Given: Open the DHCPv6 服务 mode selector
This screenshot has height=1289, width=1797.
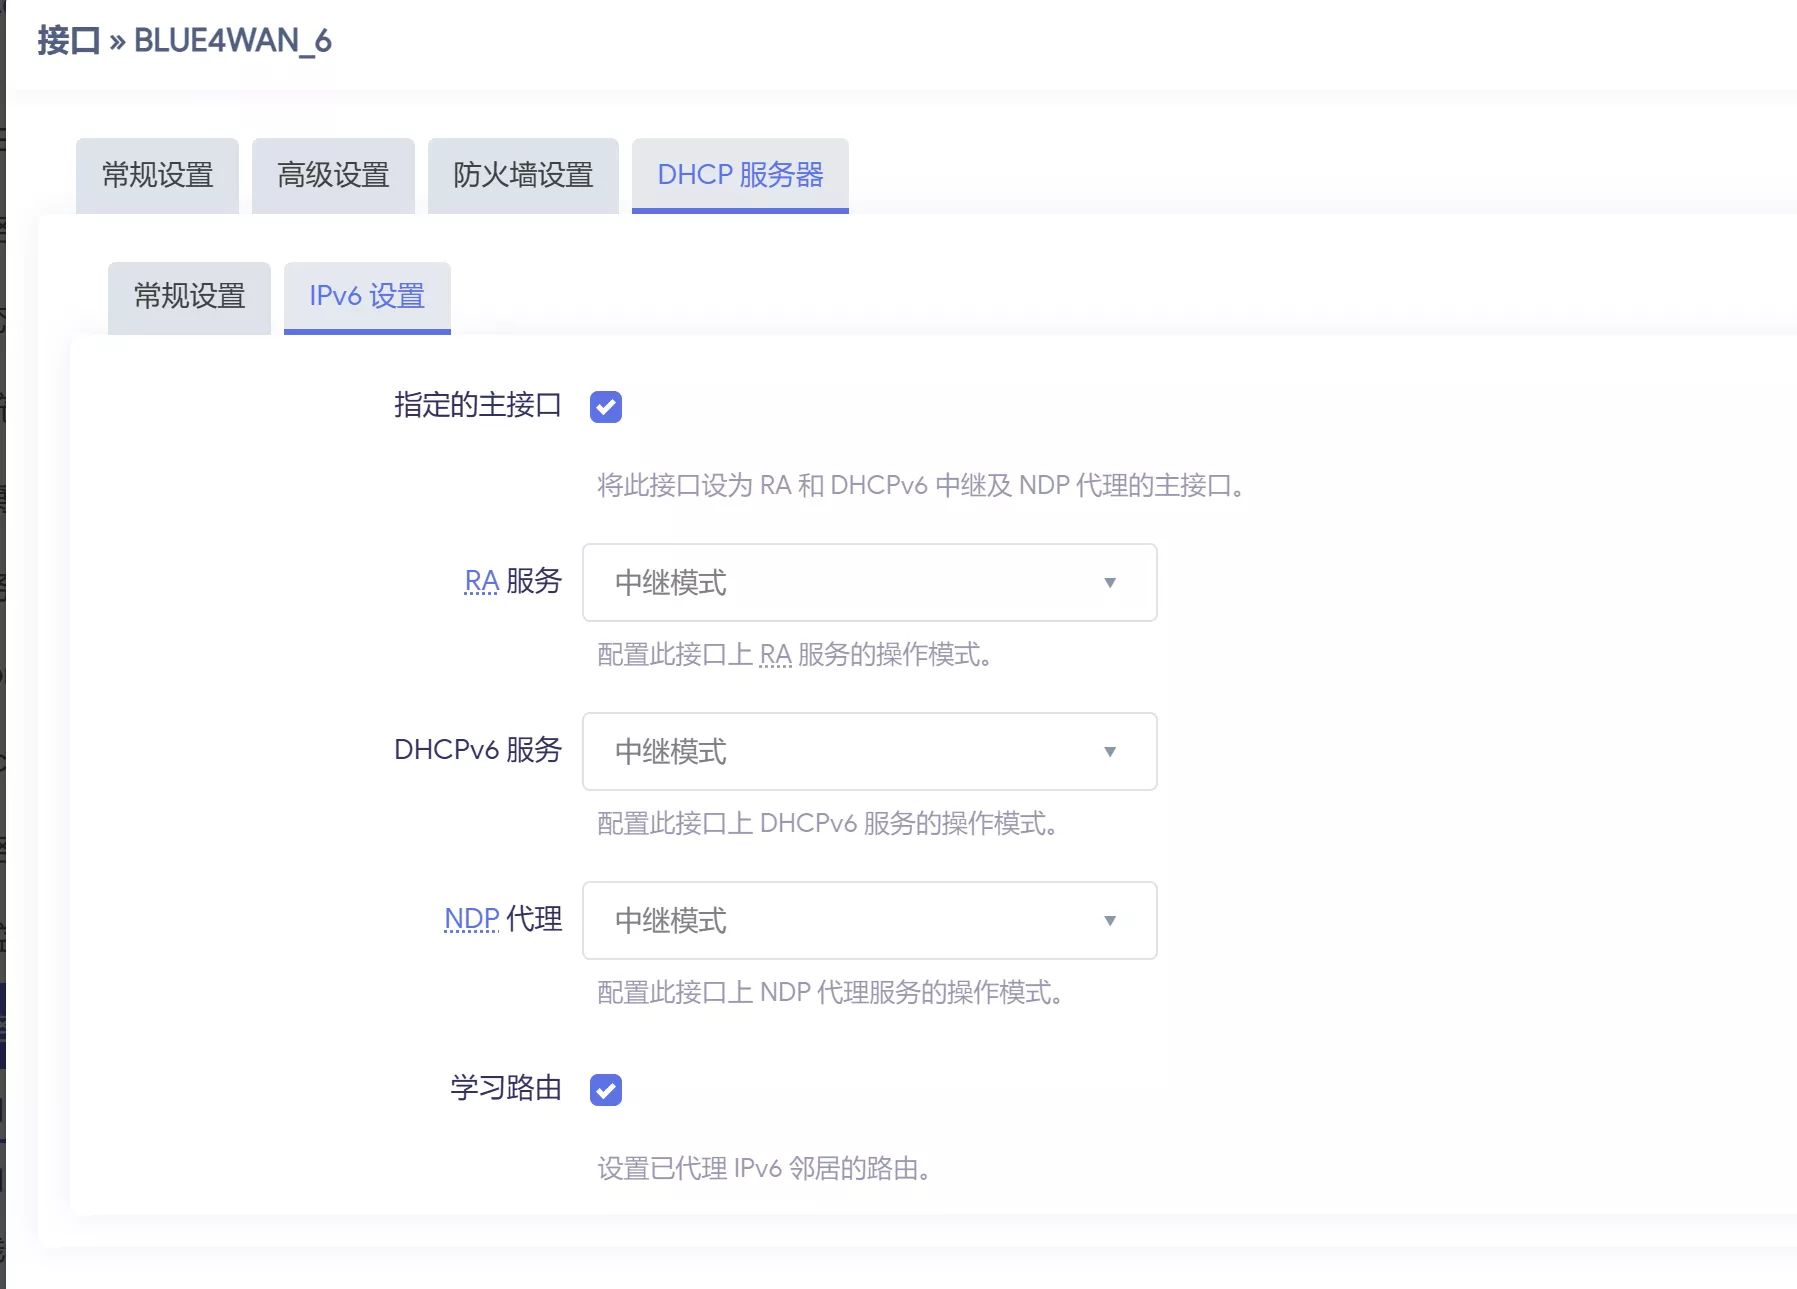Looking at the screenshot, I should pyautogui.click(x=868, y=752).
